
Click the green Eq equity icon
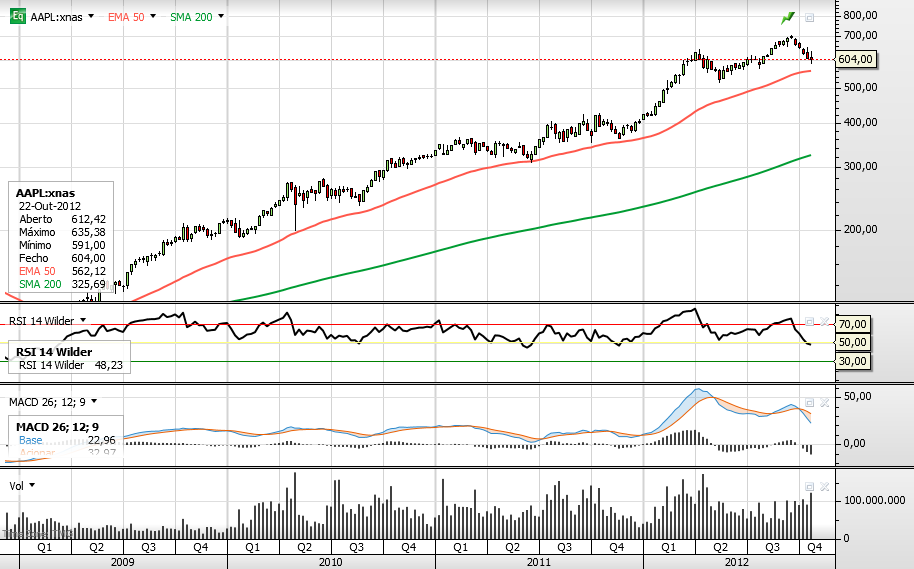pyautogui.click(x=17, y=16)
